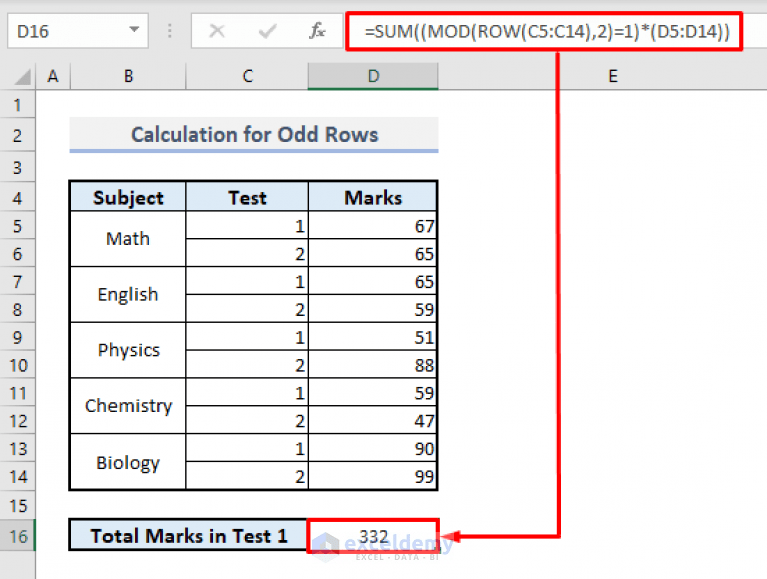Select the 'Chemistry' subject cell

click(128, 406)
